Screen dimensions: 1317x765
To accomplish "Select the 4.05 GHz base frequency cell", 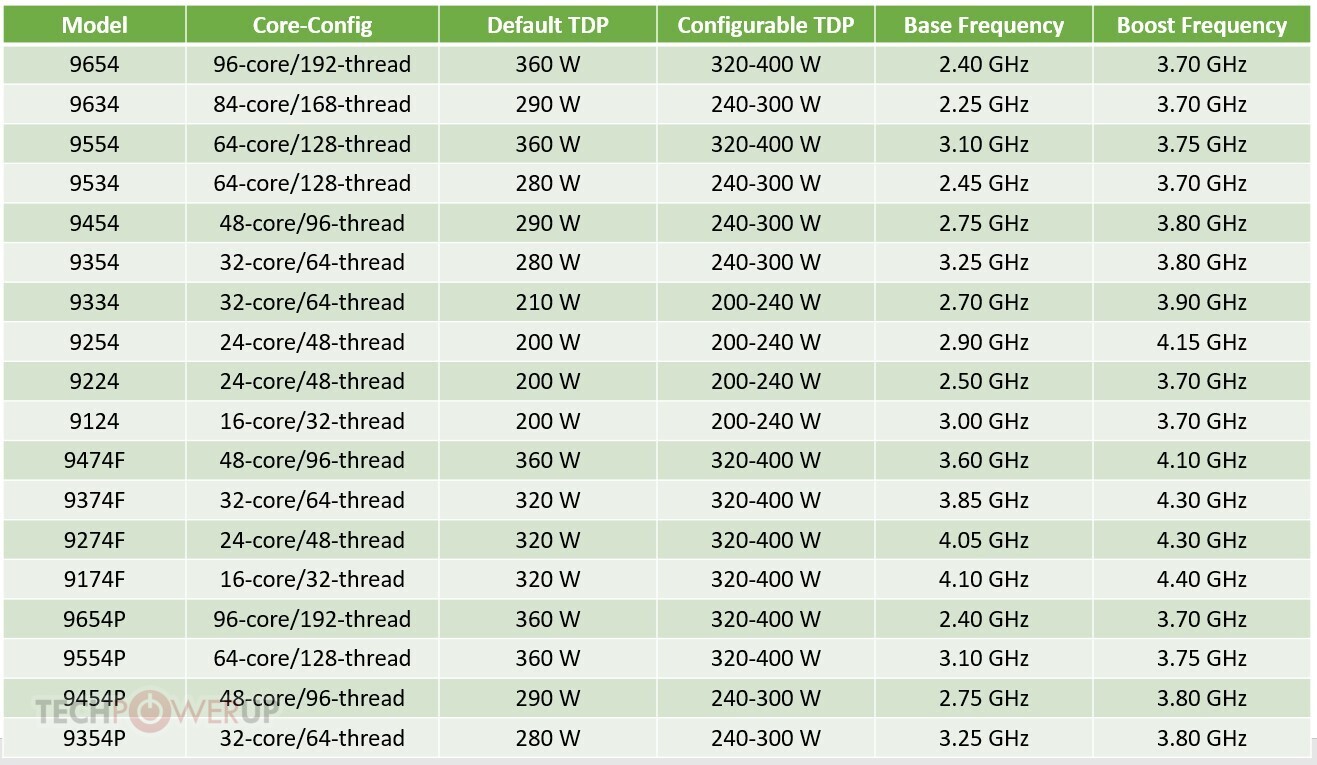I will point(983,540).
